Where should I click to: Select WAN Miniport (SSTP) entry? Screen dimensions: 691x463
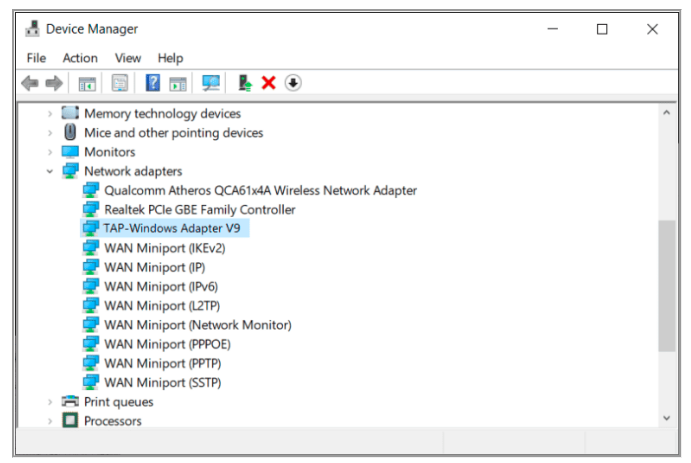click(x=163, y=382)
